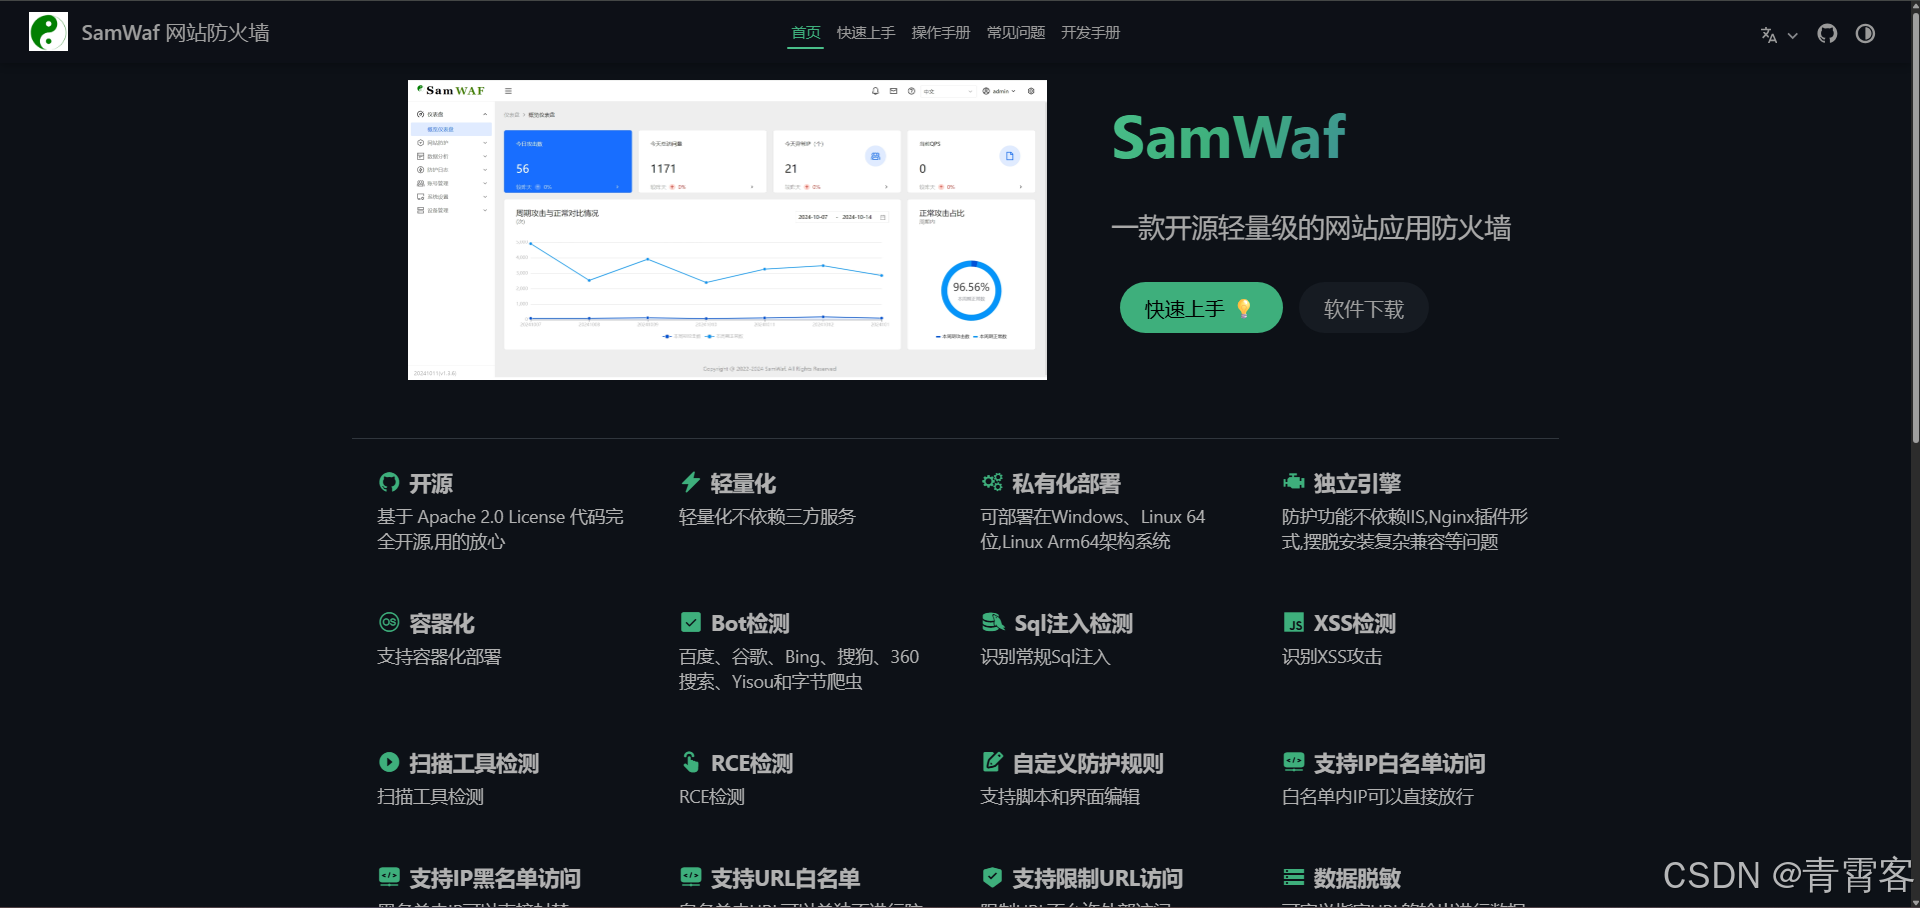Open 快速上手 in the top navigation

(x=866, y=33)
